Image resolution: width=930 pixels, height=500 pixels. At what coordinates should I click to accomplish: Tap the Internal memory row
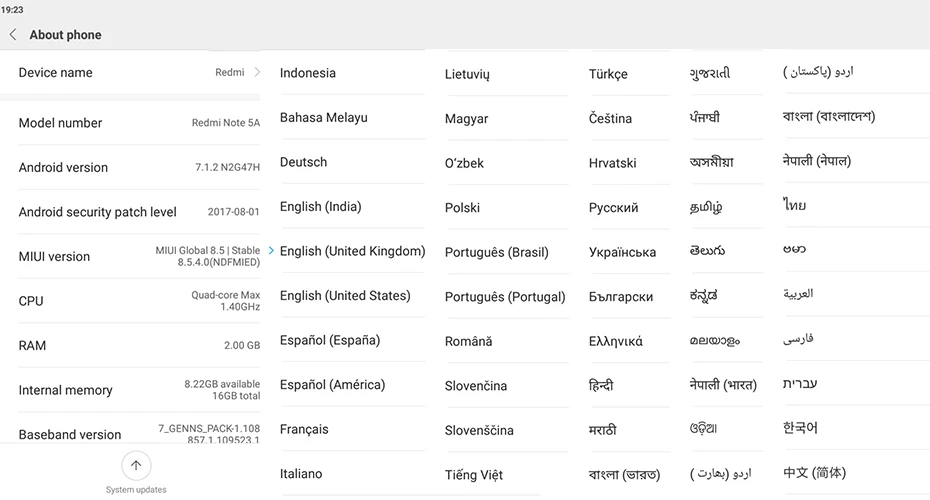click(x=139, y=390)
